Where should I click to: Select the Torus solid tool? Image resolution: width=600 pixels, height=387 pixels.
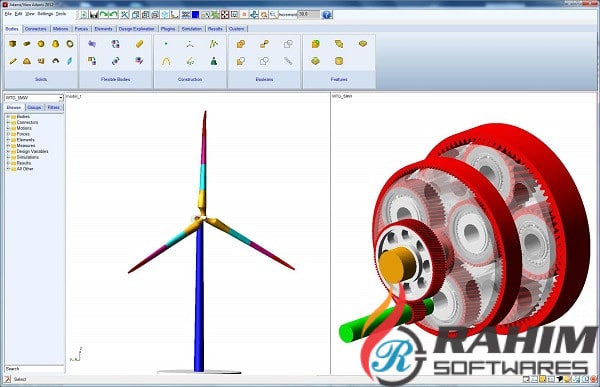tap(70, 44)
